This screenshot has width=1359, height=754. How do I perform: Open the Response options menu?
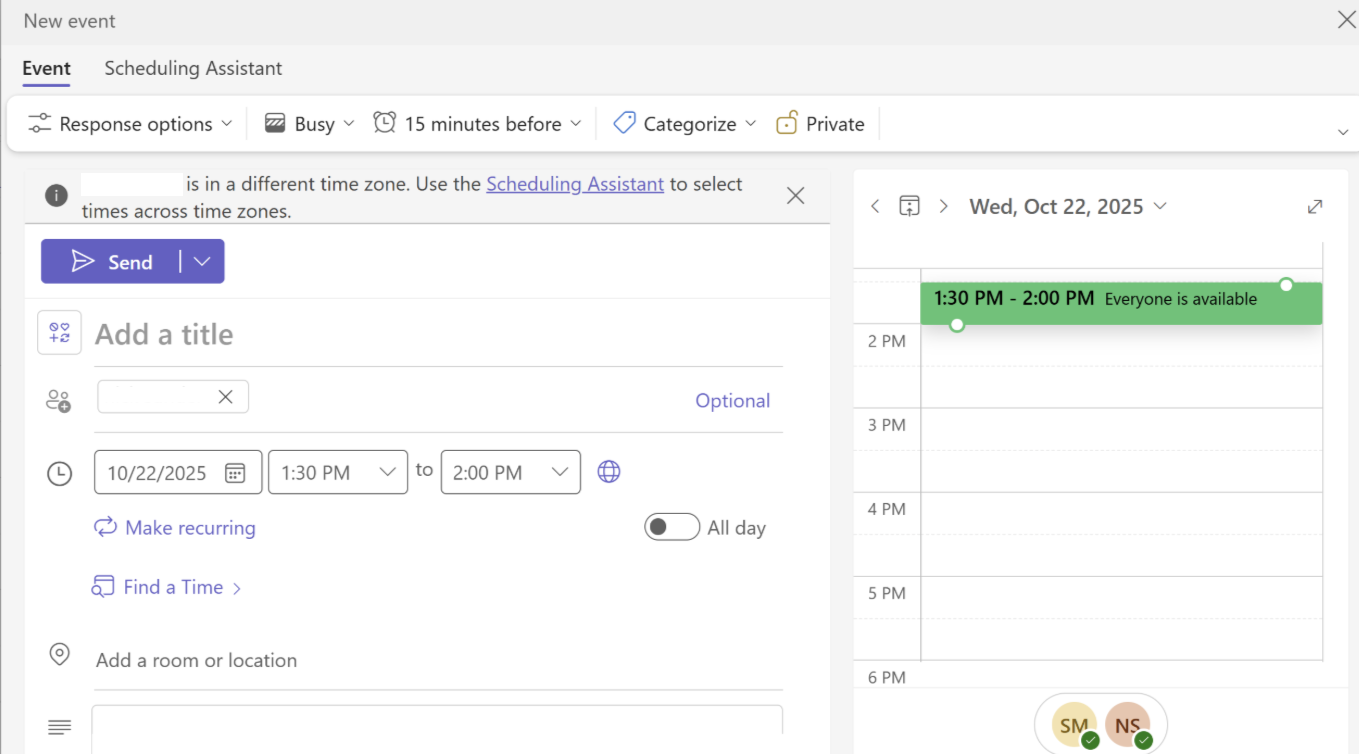pyautogui.click(x=130, y=124)
